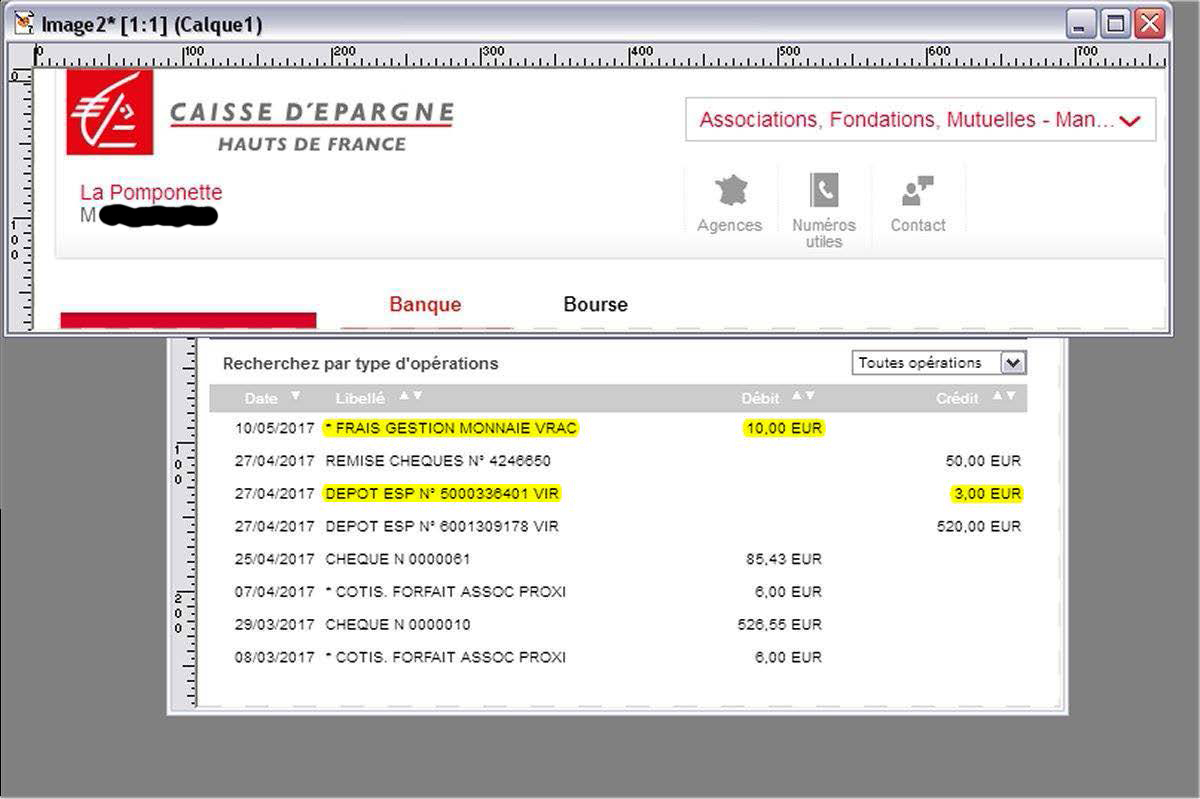Click the Débit column sort arrows

click(x=803, y=396)
